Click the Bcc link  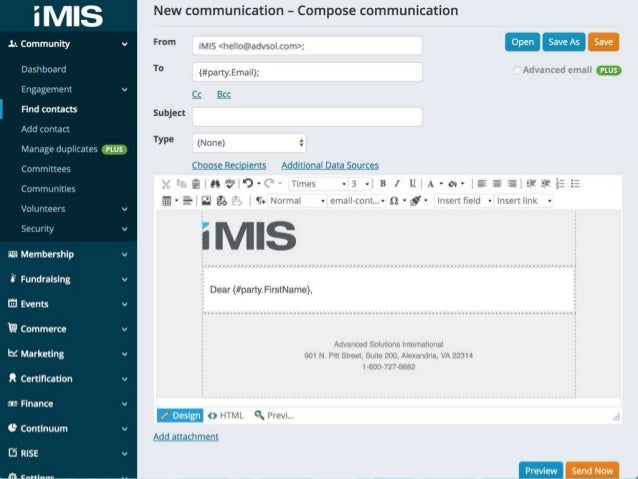[224, 94]
